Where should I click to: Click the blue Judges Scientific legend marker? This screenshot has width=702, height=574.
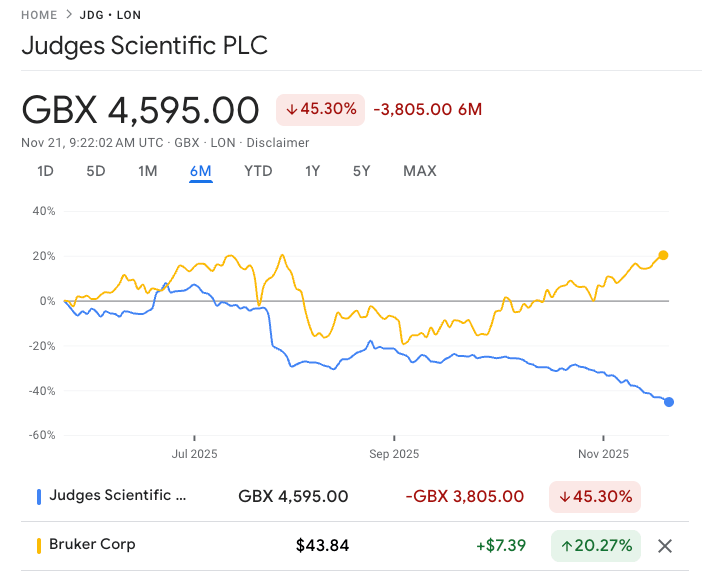(38, 496)
